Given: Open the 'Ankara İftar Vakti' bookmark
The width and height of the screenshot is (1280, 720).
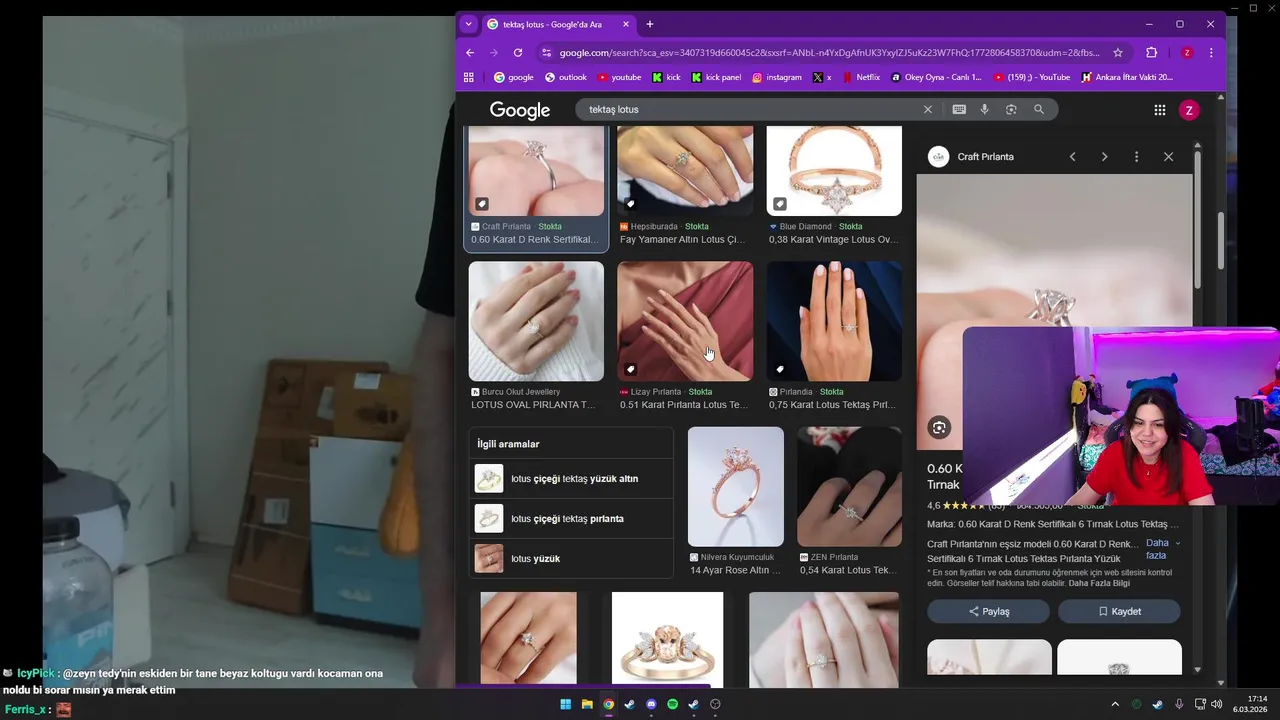Looking at the screenshot, I should [1127, 77].
